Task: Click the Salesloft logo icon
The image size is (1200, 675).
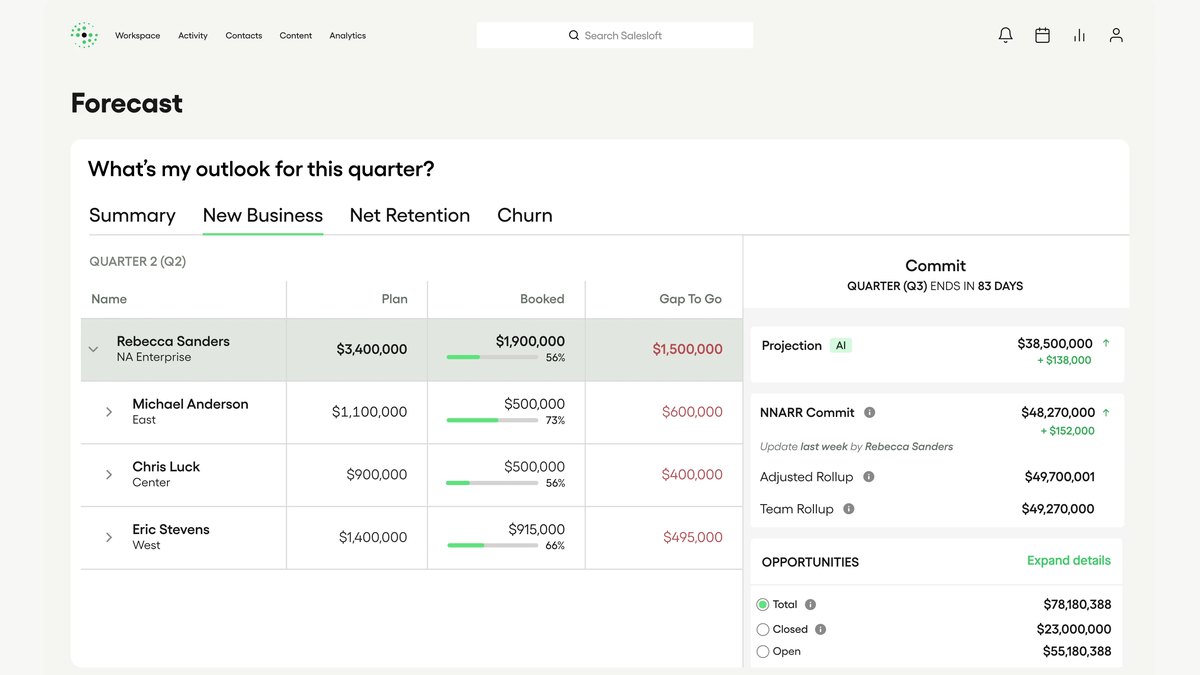Action: pyautogui.click(x=84, y=35)
